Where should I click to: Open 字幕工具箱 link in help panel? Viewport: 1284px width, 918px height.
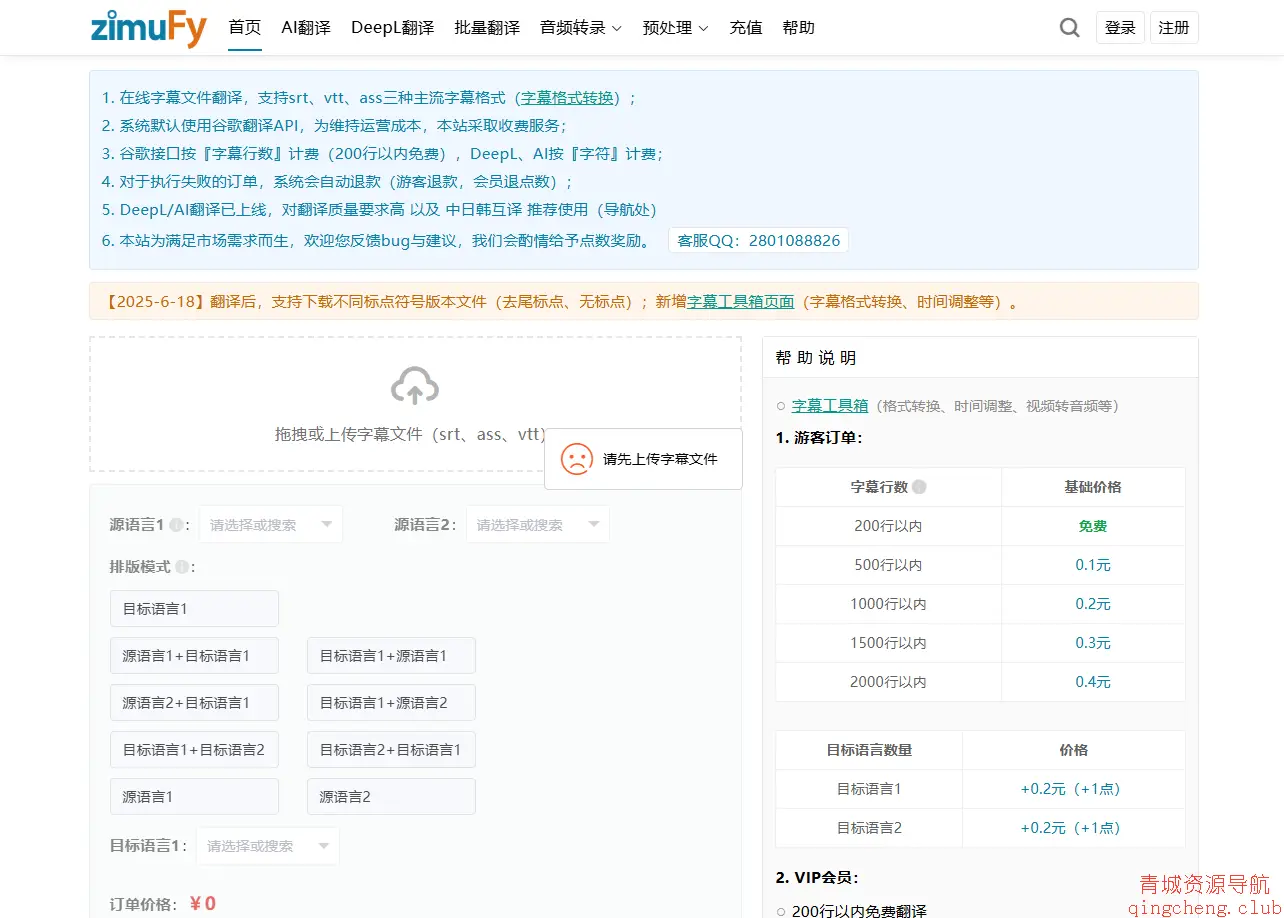(830, 406)
